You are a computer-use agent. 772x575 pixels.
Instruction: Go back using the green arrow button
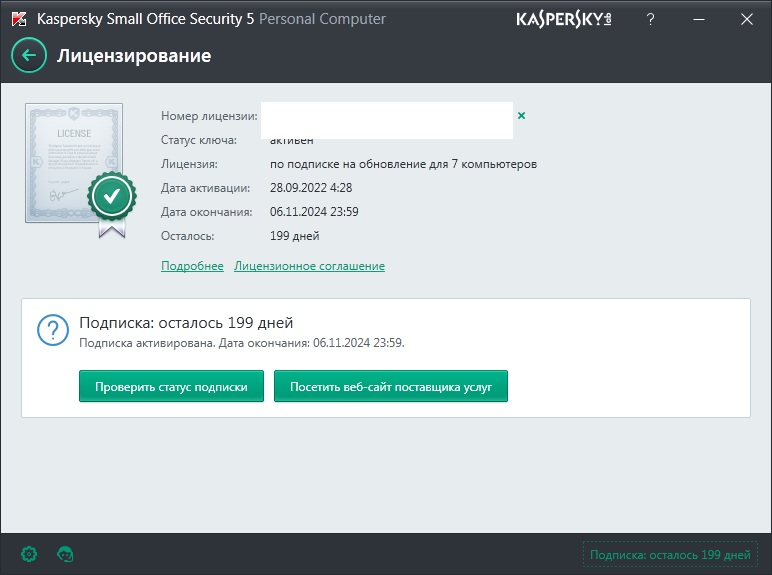pyautogui.click(x=29, y=55)
